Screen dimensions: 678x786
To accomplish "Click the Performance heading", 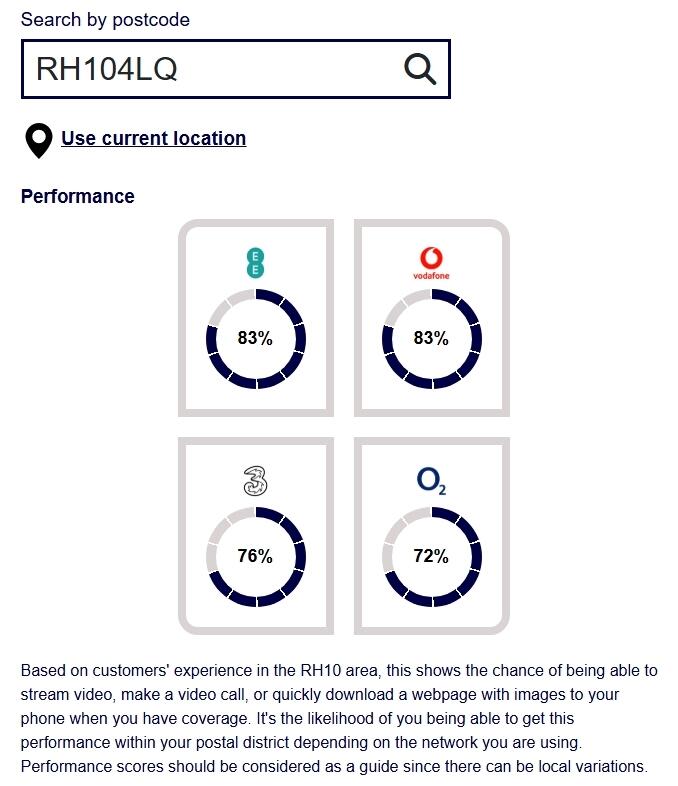I will pos(78,196).
